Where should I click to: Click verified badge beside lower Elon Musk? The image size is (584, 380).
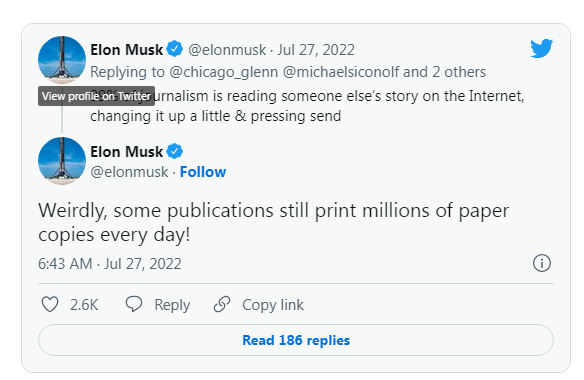[x=174, y=151]
